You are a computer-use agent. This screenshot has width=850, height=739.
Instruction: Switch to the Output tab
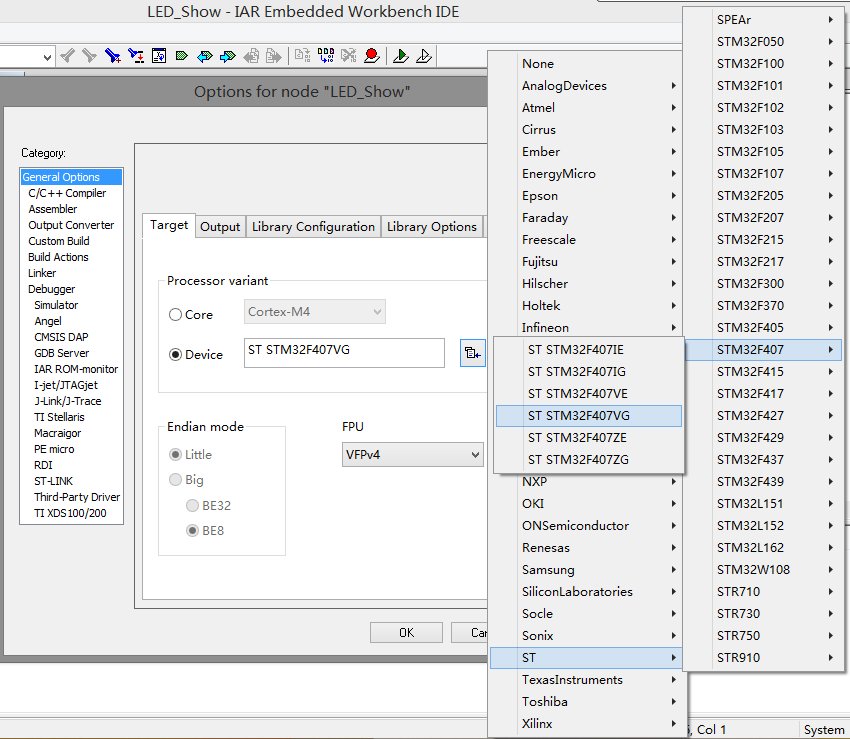pyautogui.click(x=220, y=227)
